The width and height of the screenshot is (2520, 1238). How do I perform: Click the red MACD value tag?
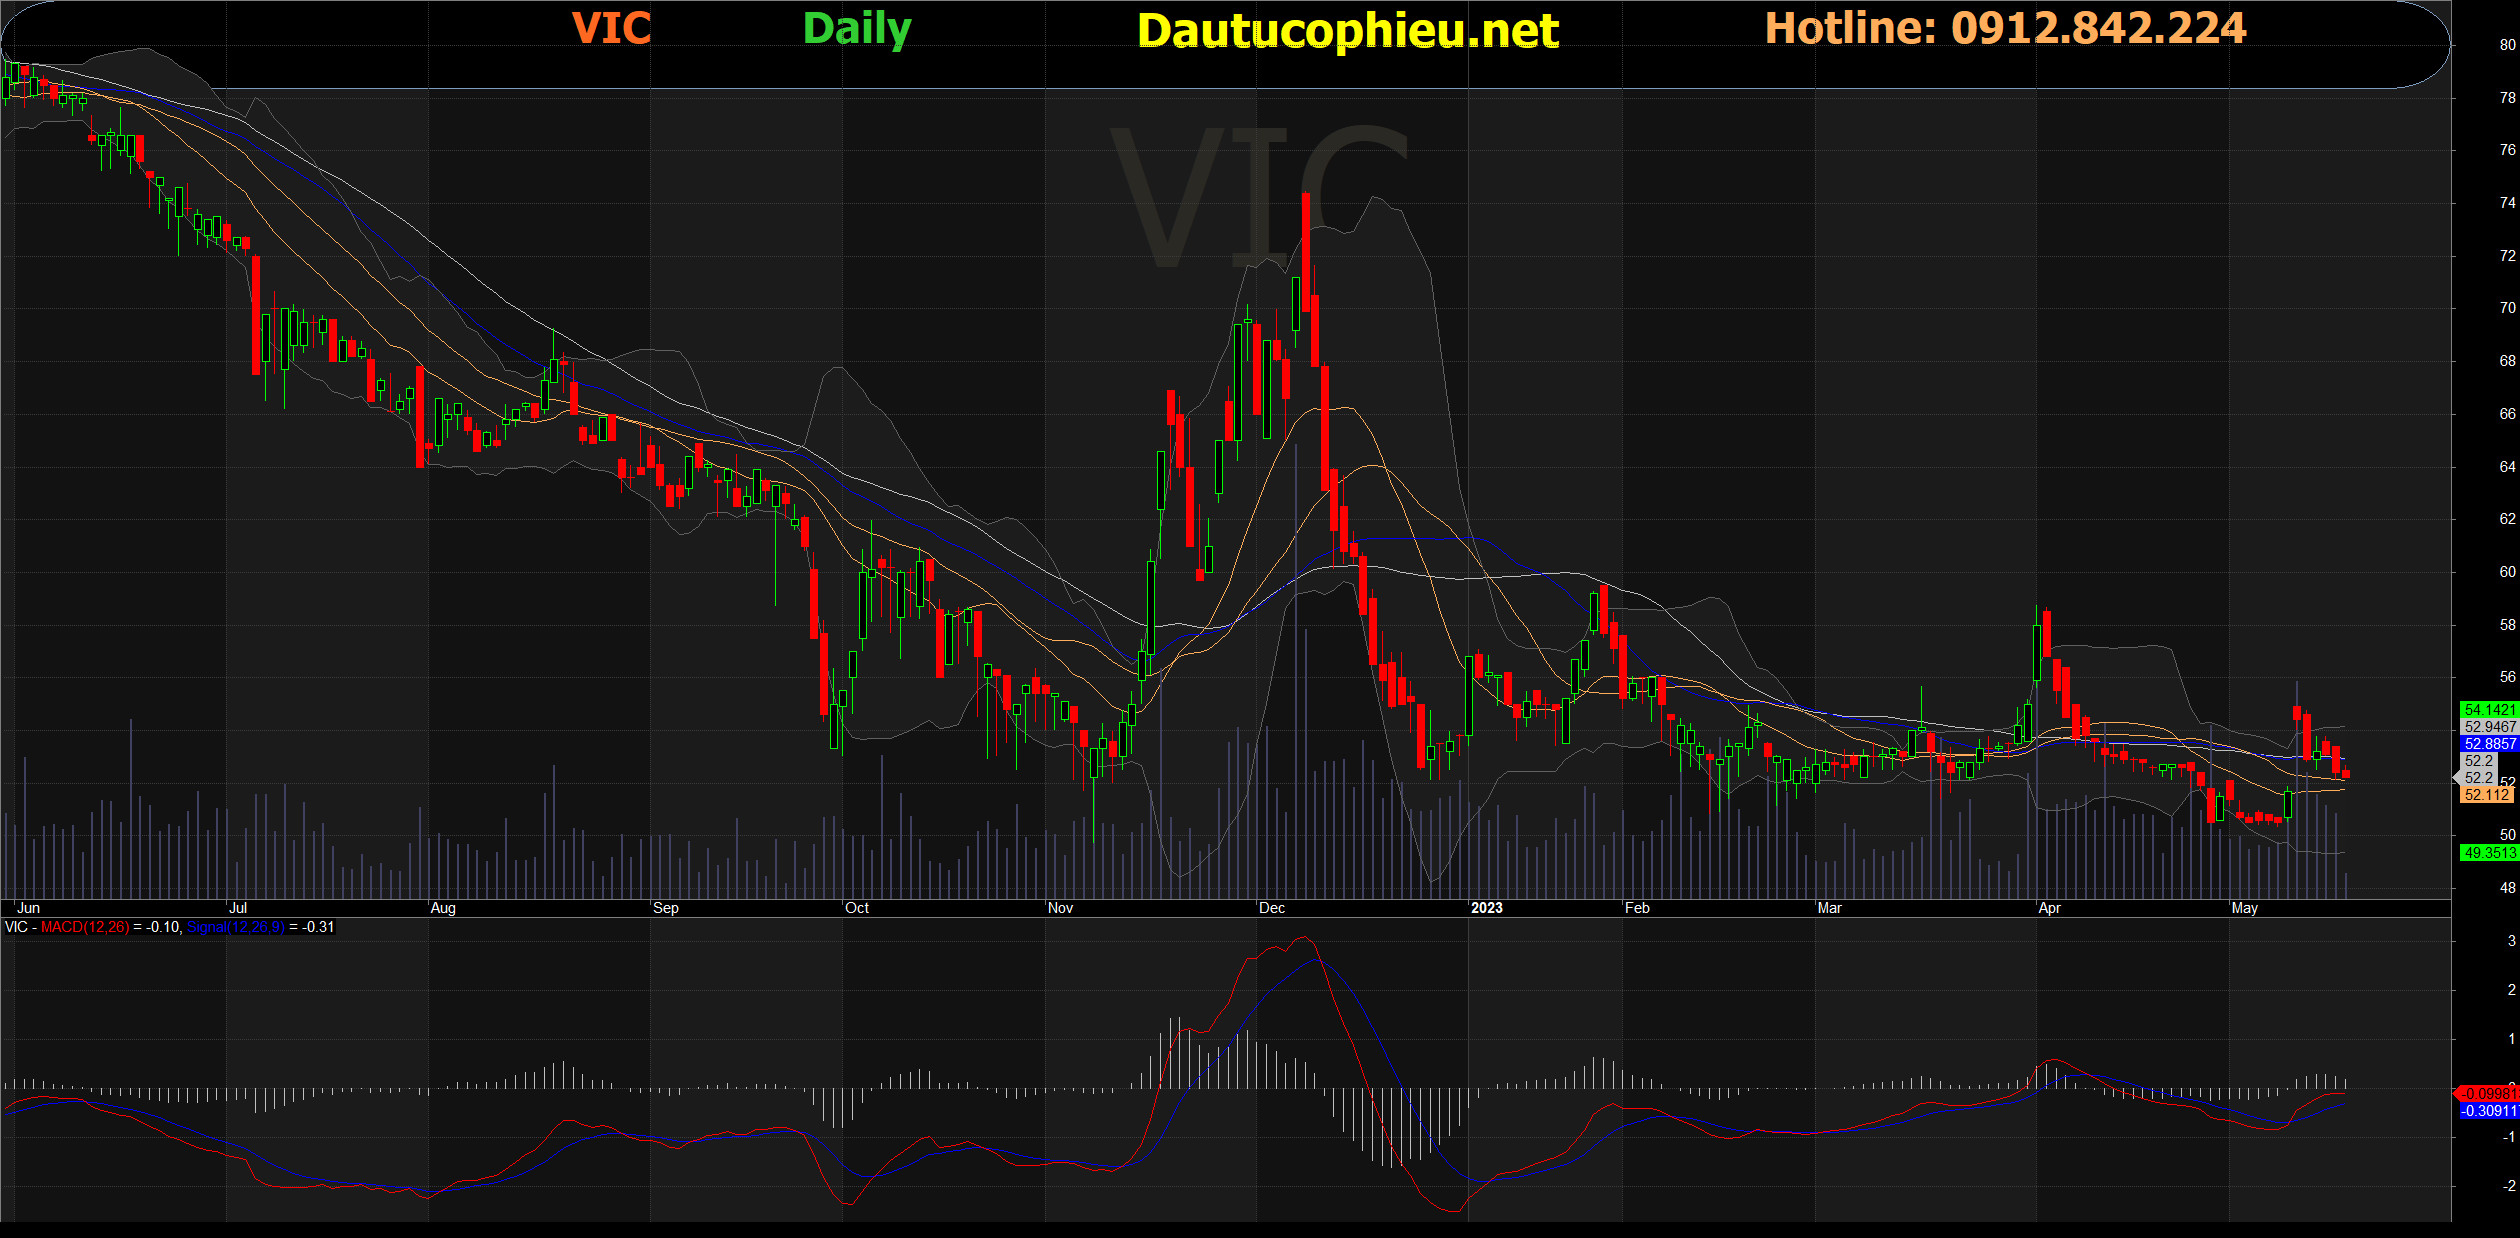[2488, 1094]
